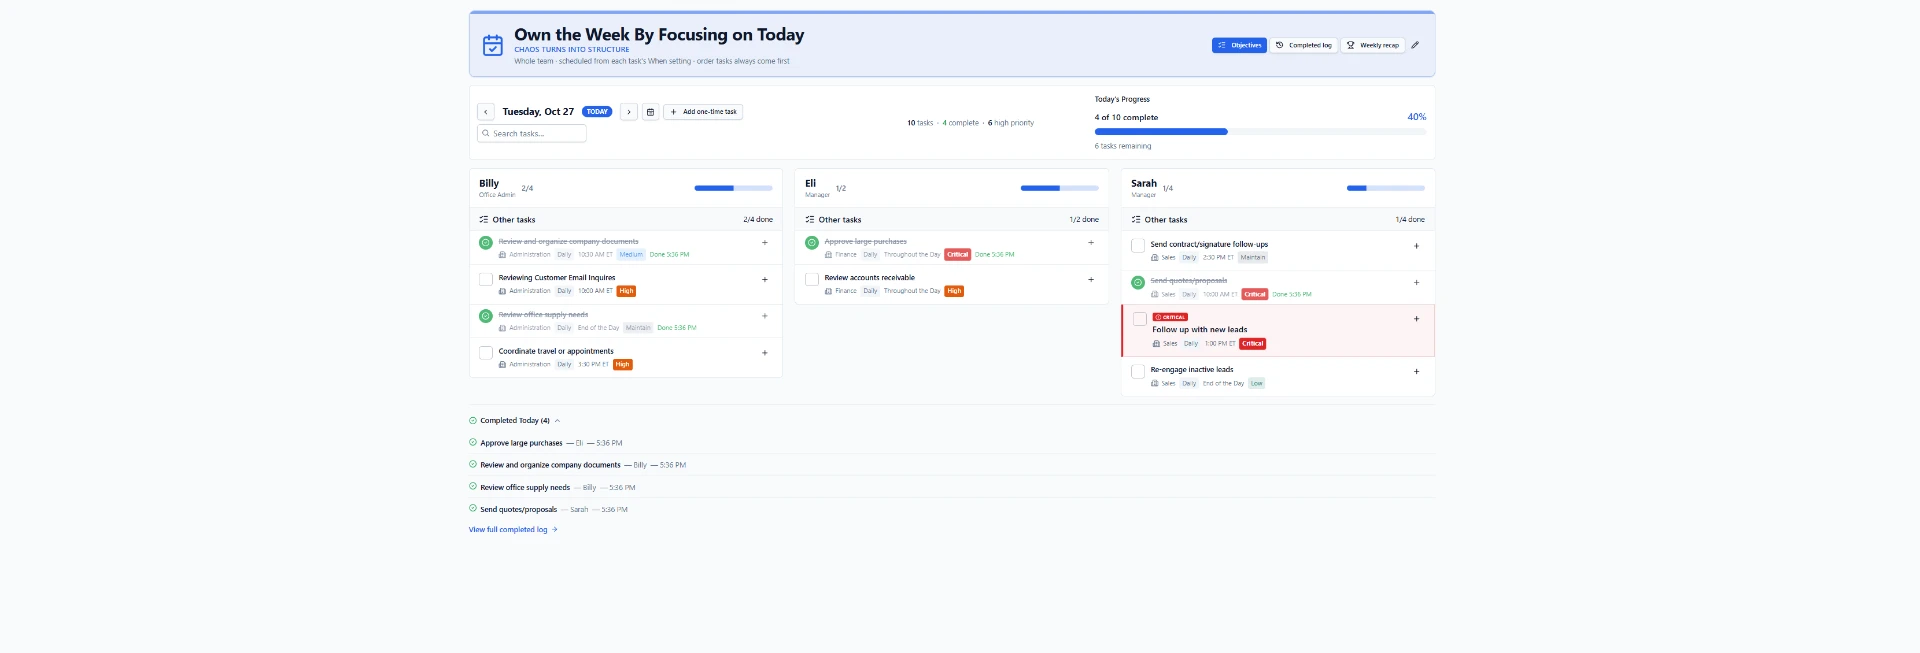This screenshot has height=653, width=1920.
Task: Click Maintain tag on 'Send contract/signature follow-ups'
Action: (x=1253, y=258)
